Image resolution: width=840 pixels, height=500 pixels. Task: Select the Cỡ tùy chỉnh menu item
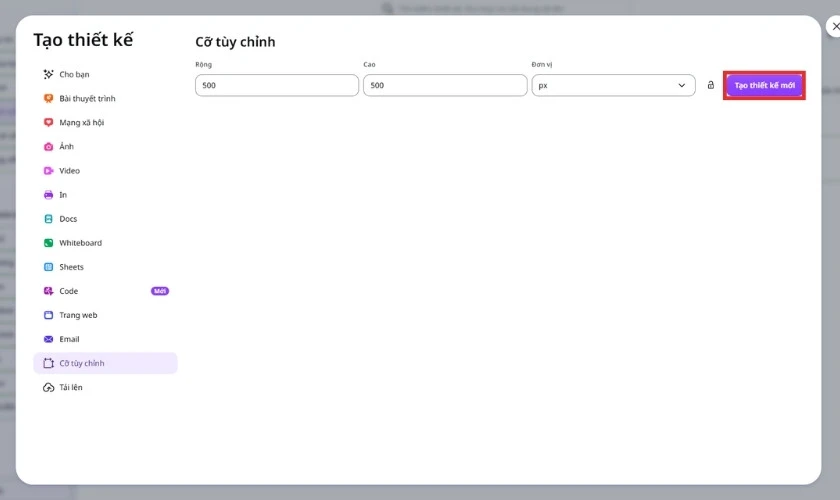105,363
